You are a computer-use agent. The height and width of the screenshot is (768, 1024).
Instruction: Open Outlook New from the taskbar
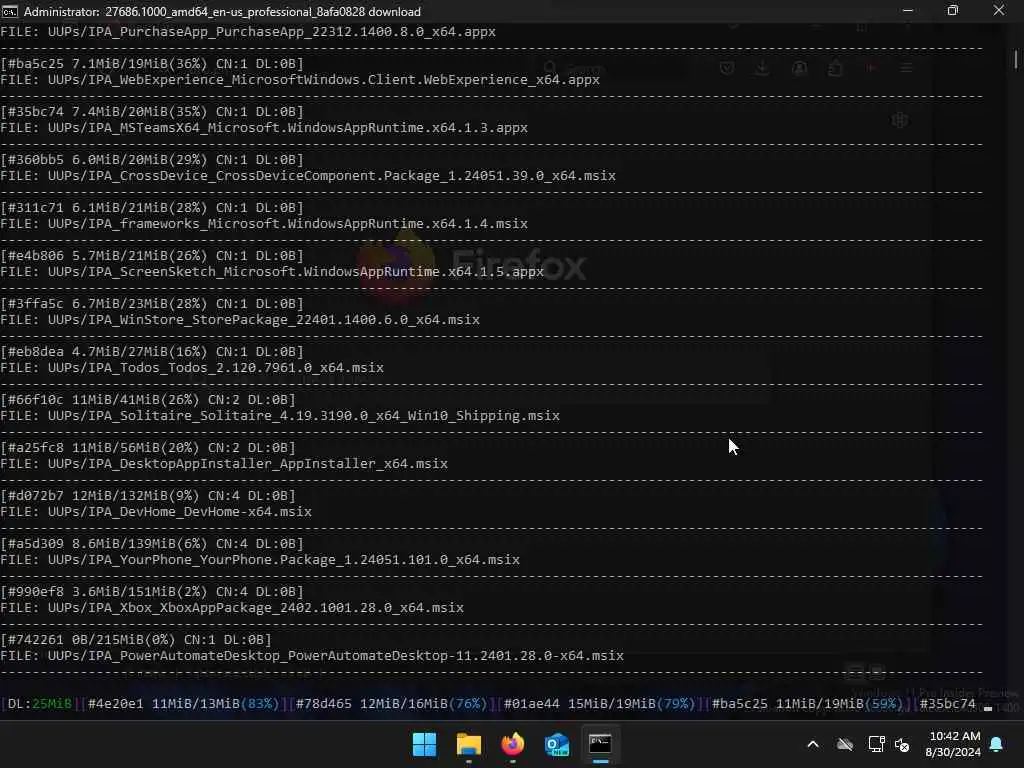557,744
